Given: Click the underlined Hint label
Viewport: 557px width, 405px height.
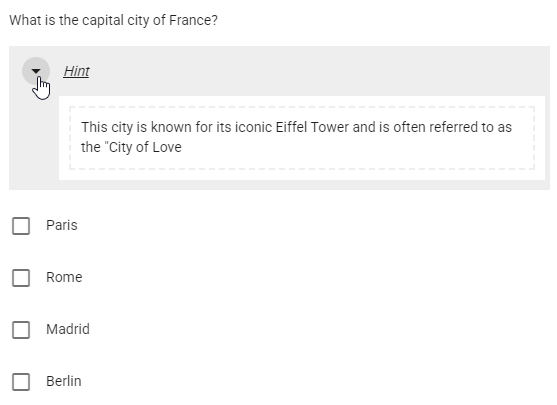Looking at the screenshot, I should tap(76, 71).
